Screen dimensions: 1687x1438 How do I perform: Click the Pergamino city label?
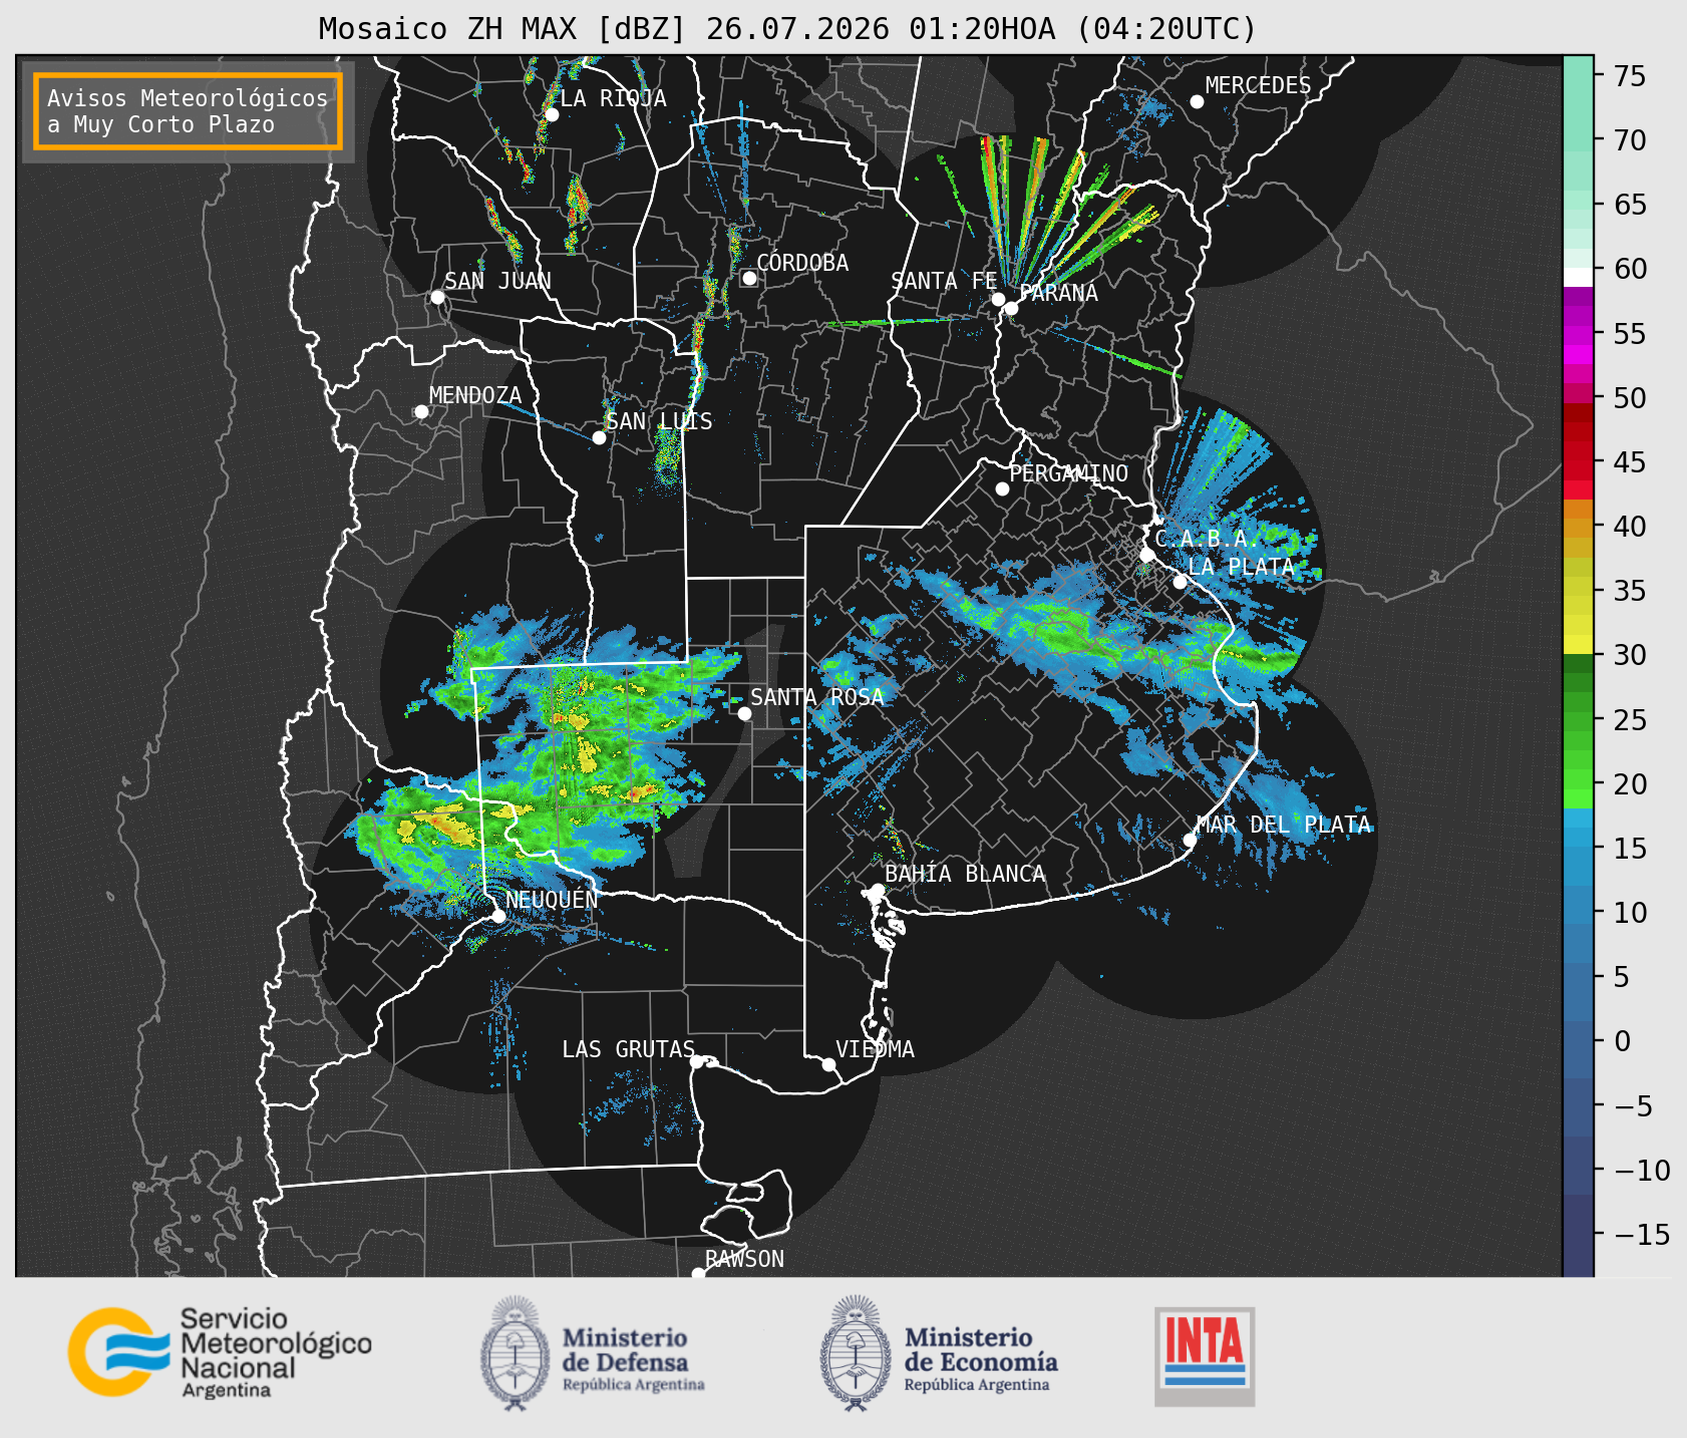coord(1069,473)
